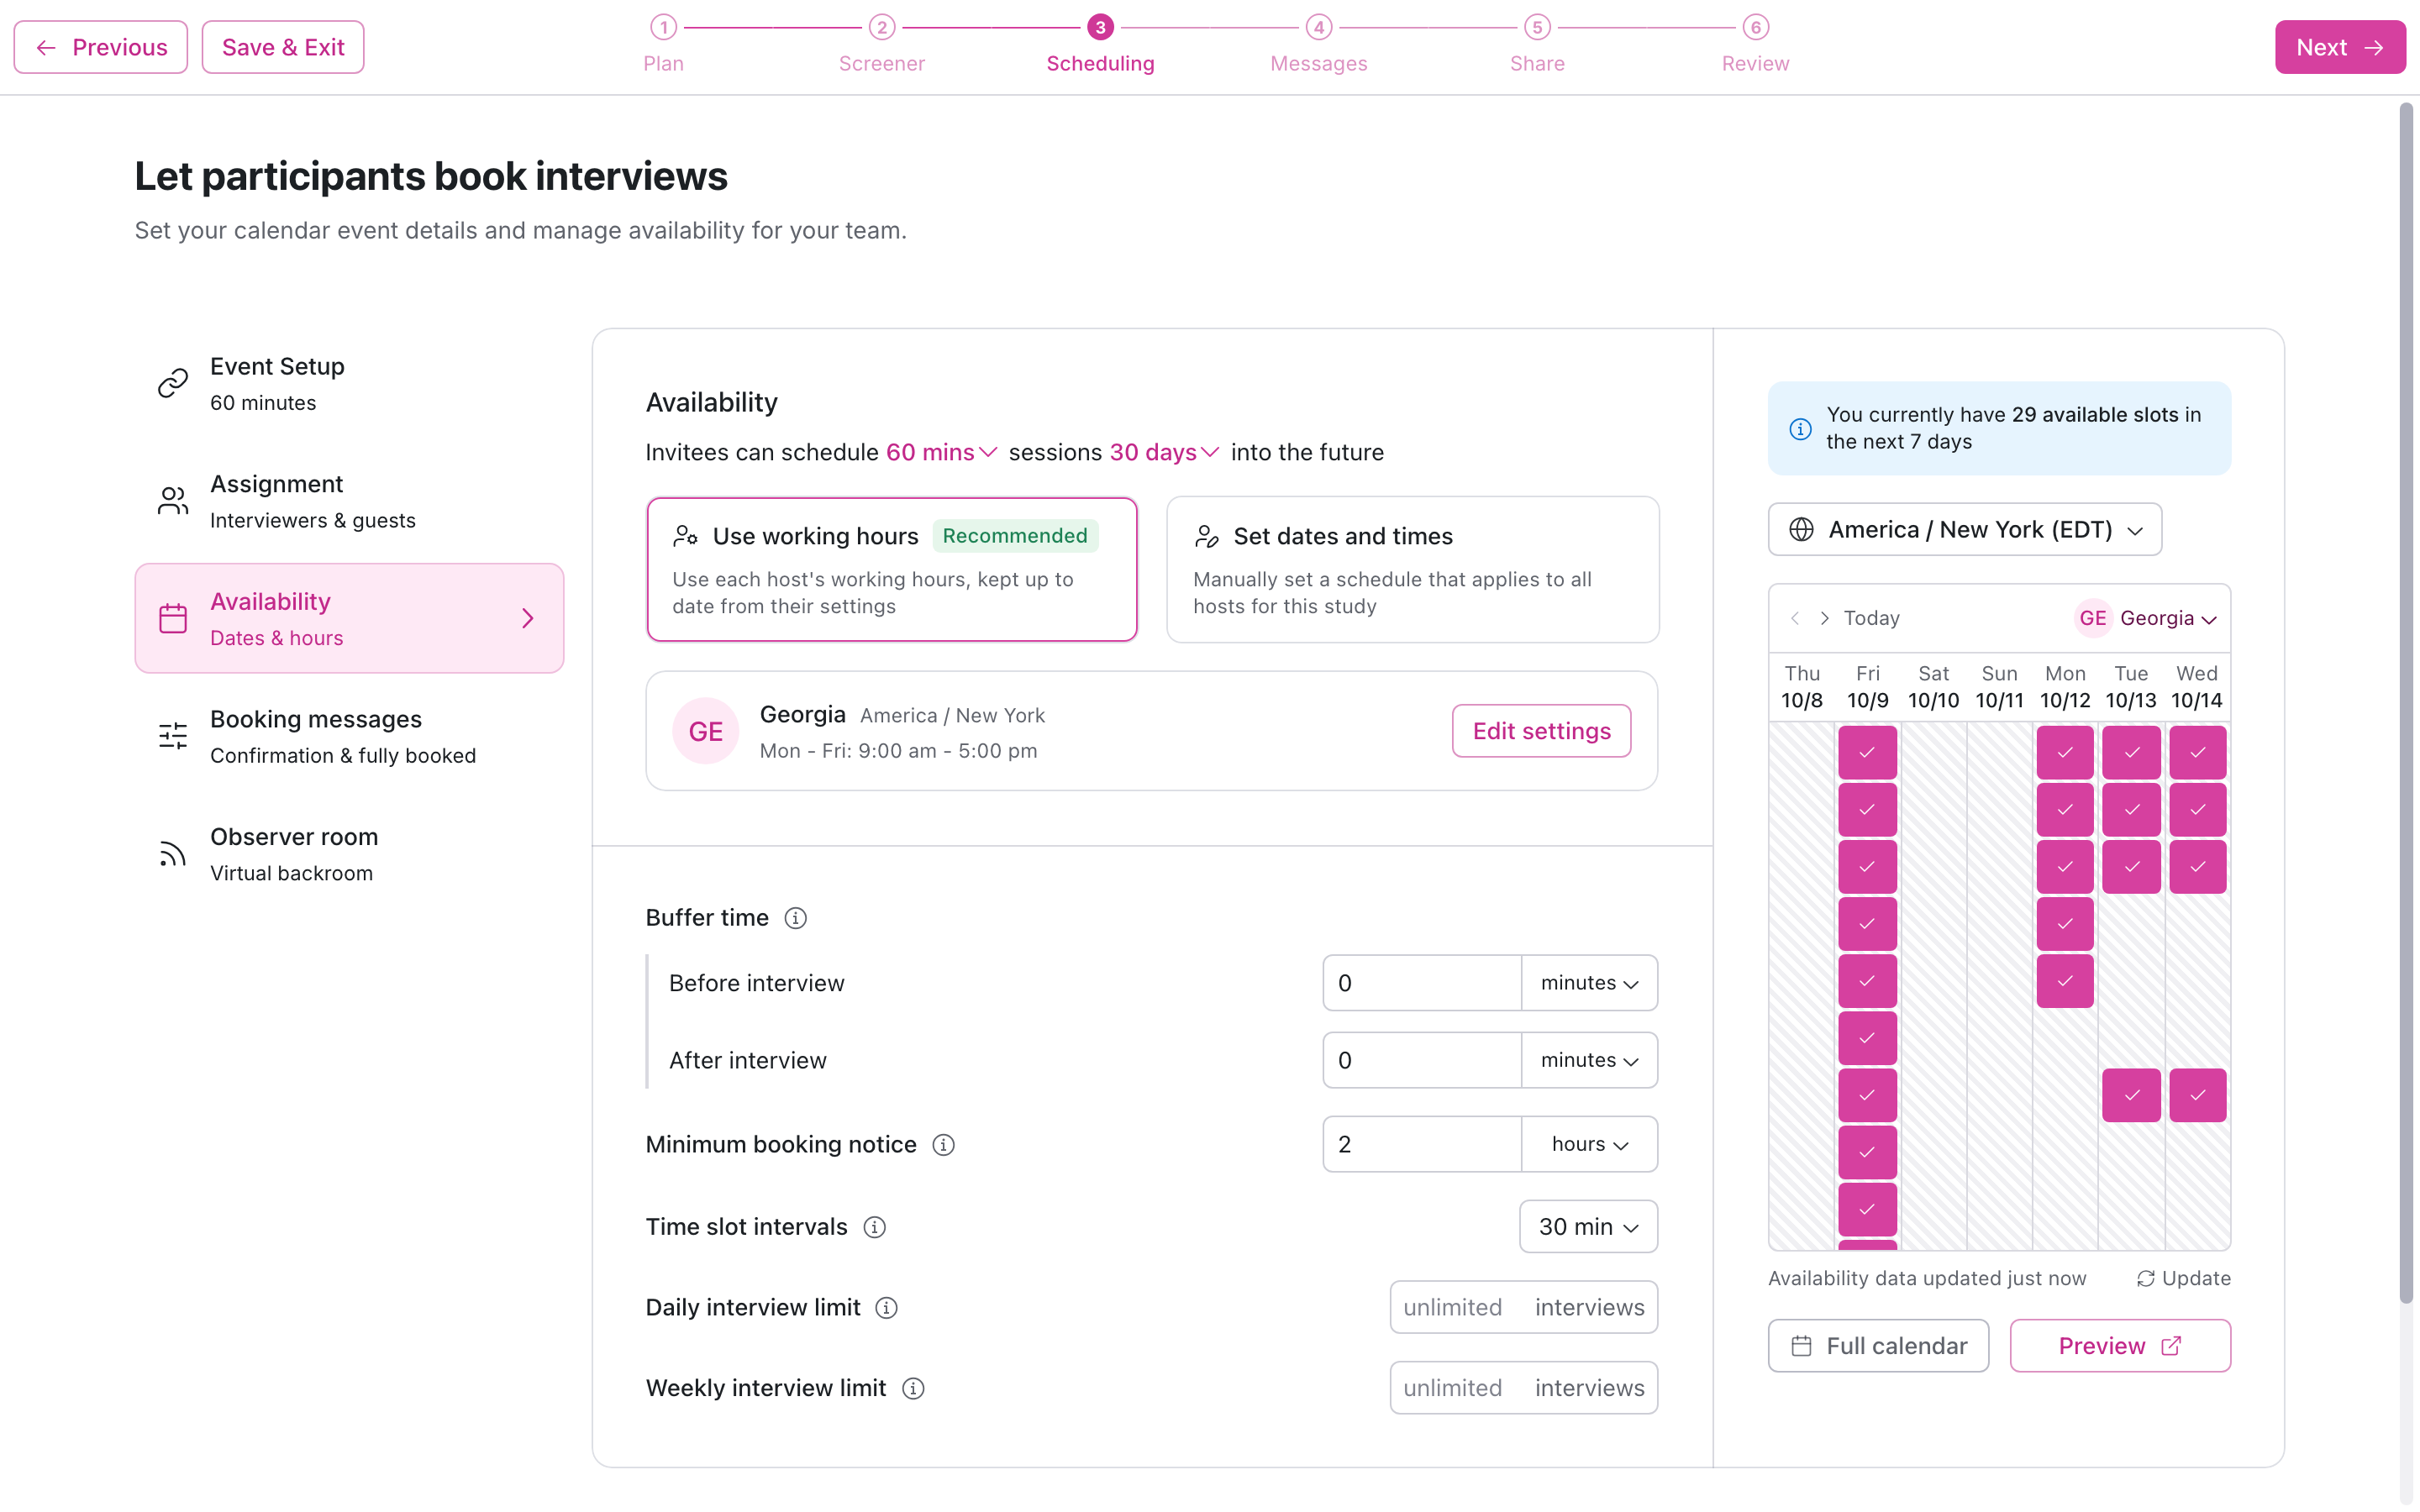Click the Event Setup link icon
Image resolution: width=2420 pixels, height=1512 pixels.
pos(173,383)
